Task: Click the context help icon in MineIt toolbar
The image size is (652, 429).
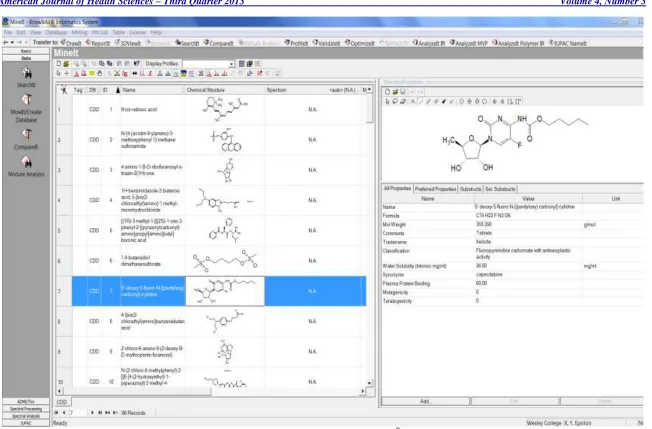Action: [137, 64]
